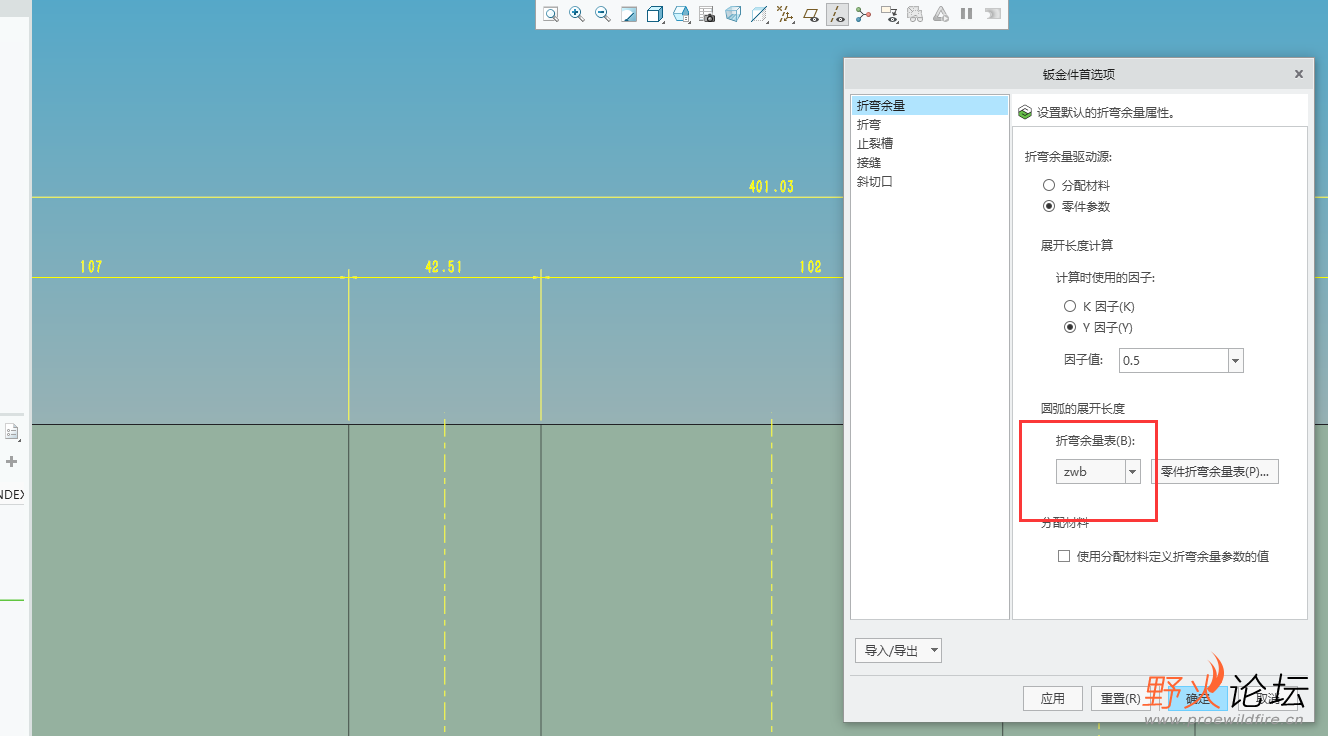Click the 确定 button
Viewport: 1328px width, 736px height.
tap(1198, 698)
